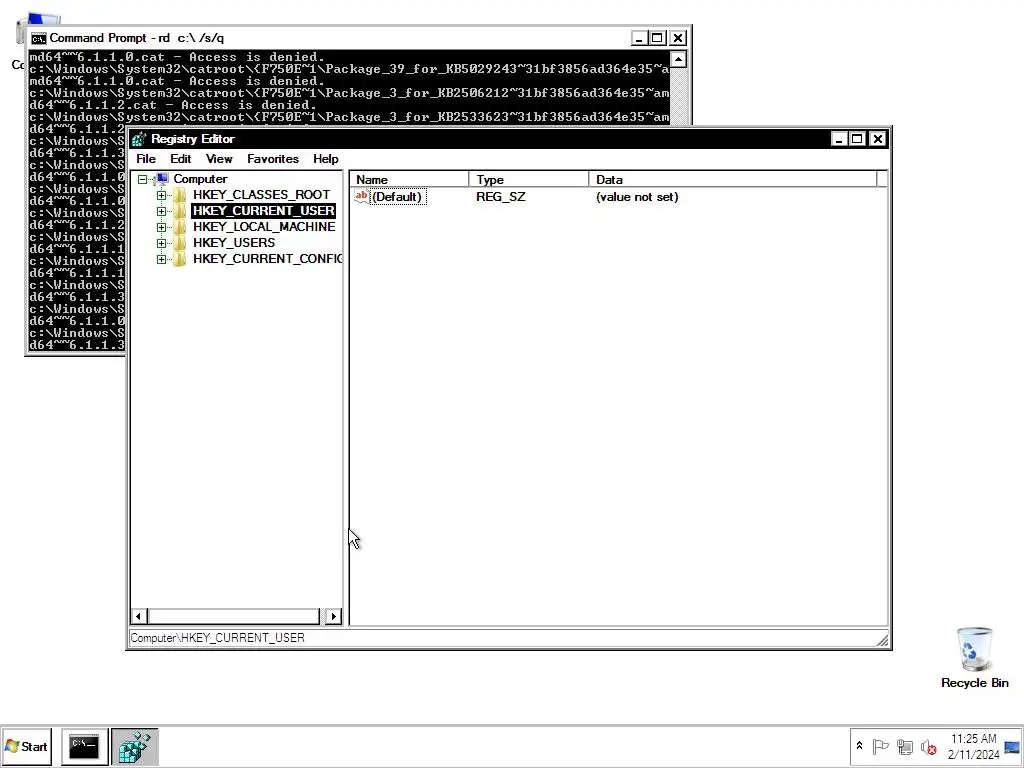This screenshot has width=1024, height=768.
Task: Click the taskbar clock showing 11:25 AM
Action: click(973, 746)
